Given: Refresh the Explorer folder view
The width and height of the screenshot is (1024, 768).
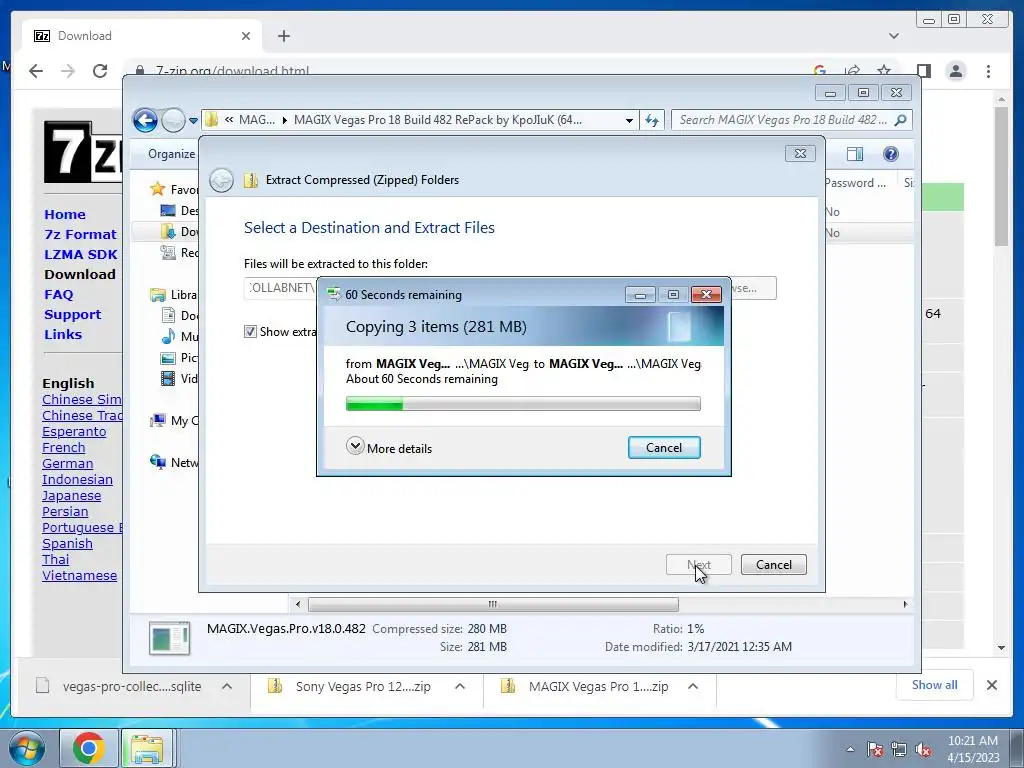Looking at the screenshot, I should (x=652, y=120).
